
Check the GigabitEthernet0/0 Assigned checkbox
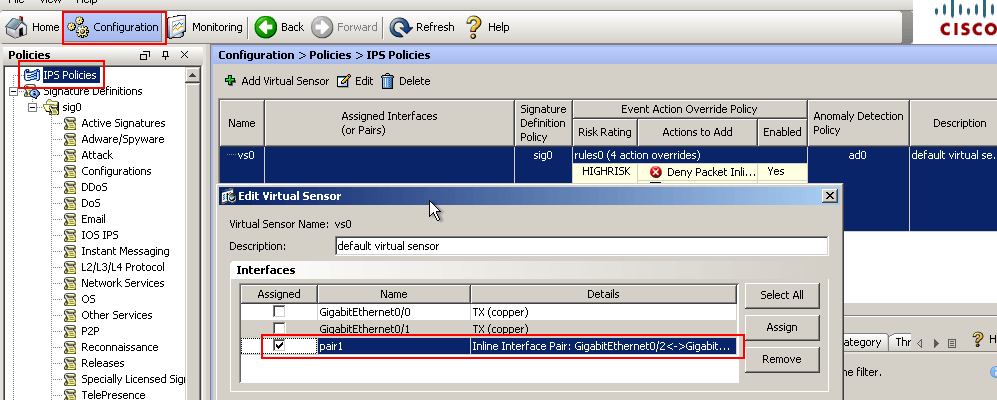pos(278,312)
